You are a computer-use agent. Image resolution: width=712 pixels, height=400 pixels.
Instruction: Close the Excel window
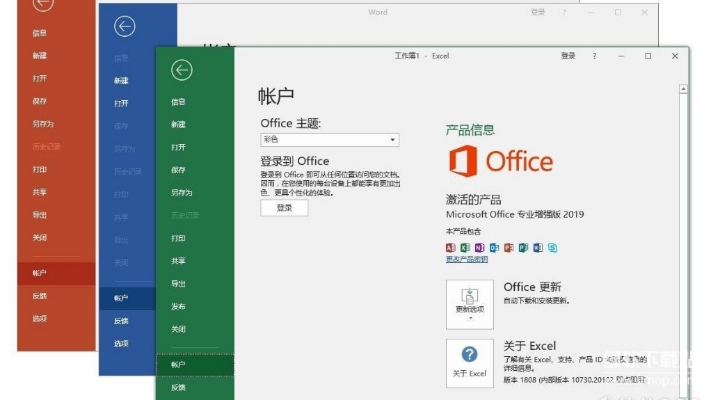pyautogui.click(x=675, y=56)
